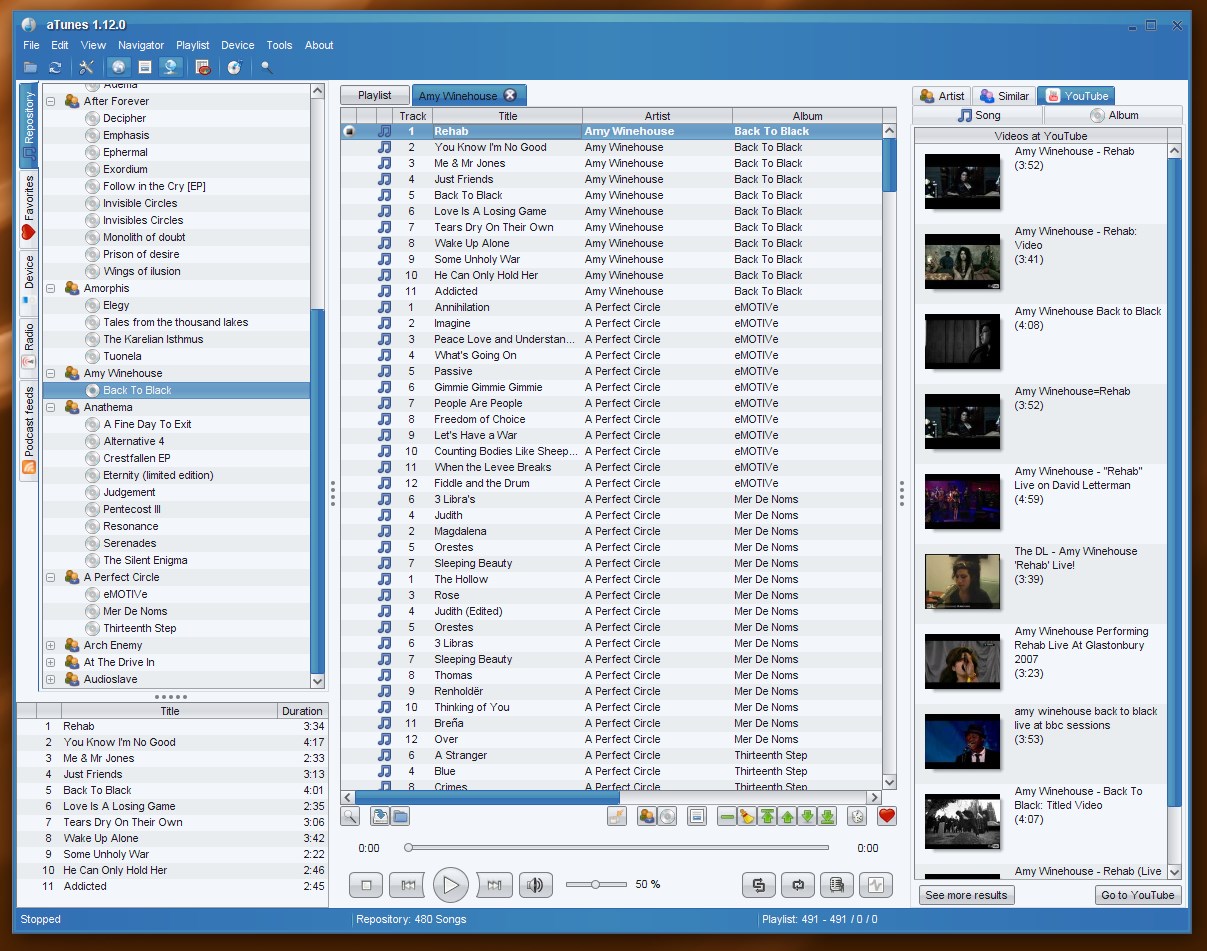Click the green move-down arrow icon
The image size is (1207, 951).
(x=807, y=816)
